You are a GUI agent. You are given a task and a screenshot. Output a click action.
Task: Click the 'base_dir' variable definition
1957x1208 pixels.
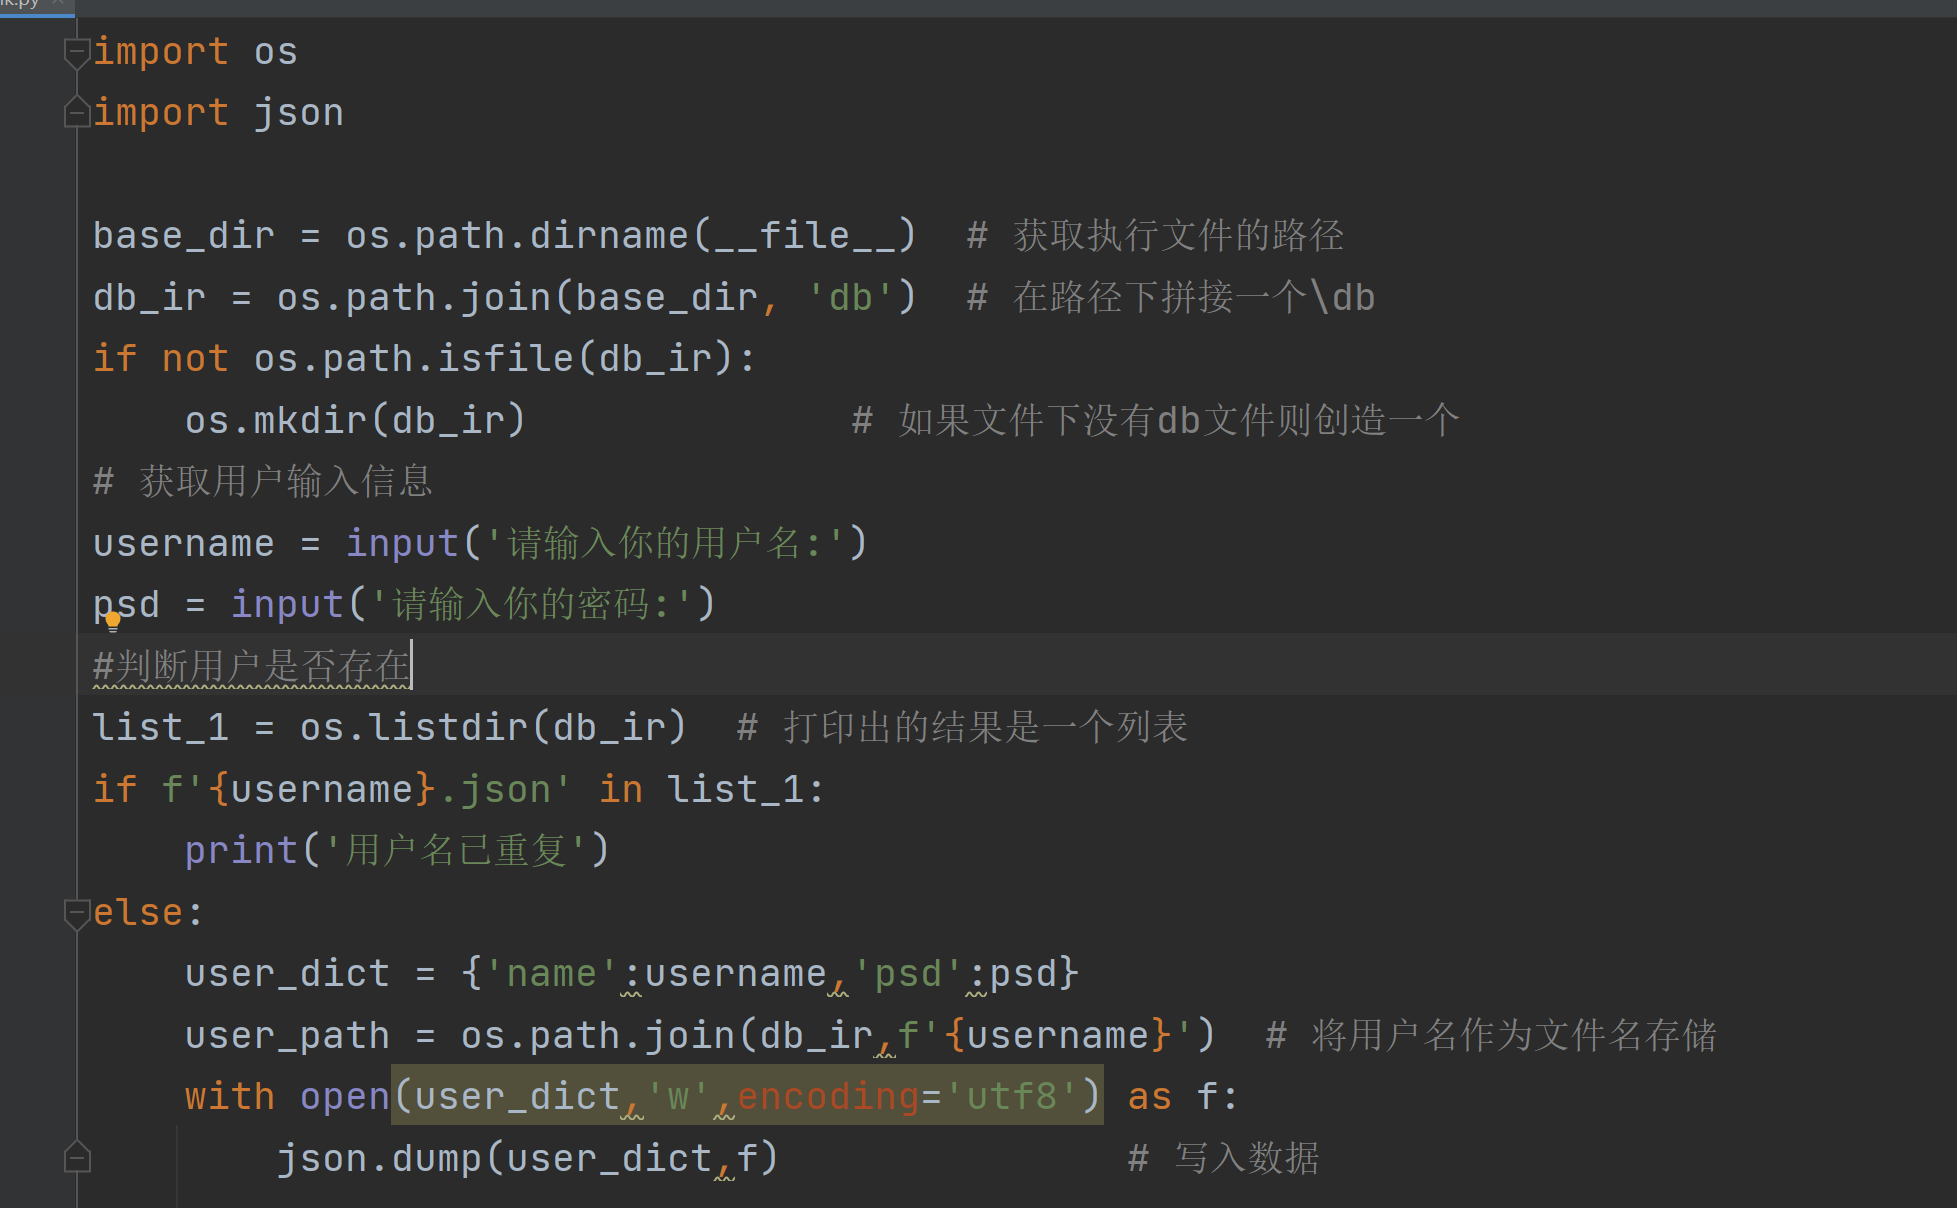pyautogui.click(x=184, y=236)
